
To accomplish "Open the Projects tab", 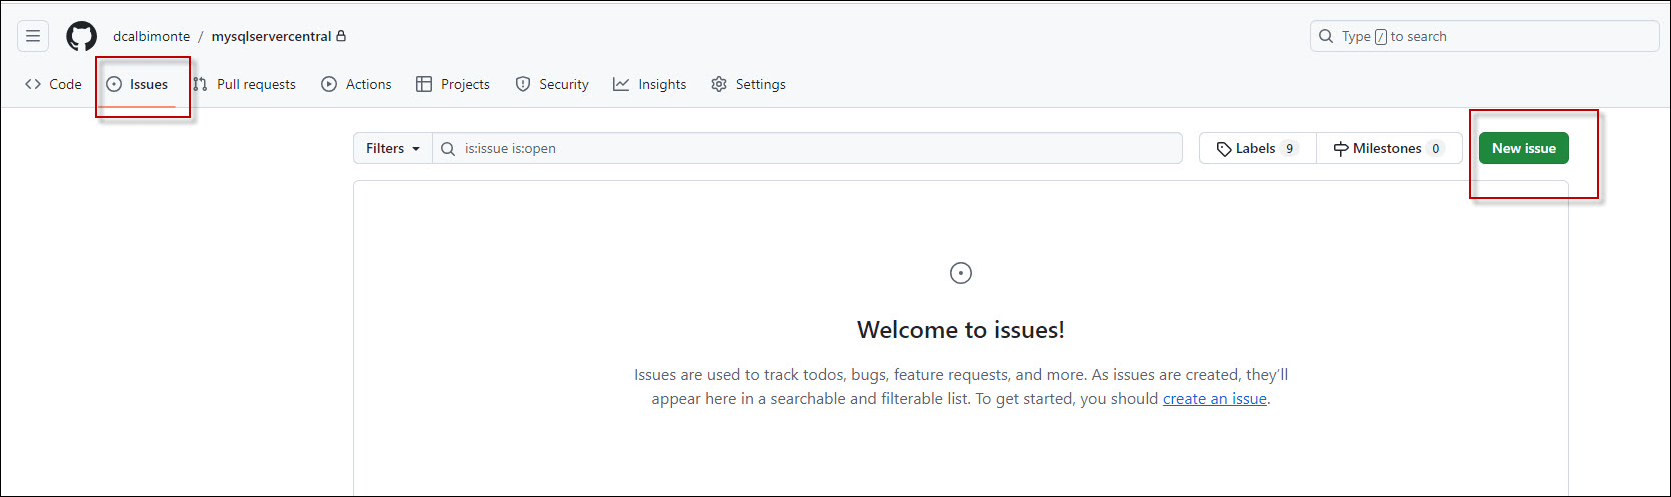I will pos(453,85).
